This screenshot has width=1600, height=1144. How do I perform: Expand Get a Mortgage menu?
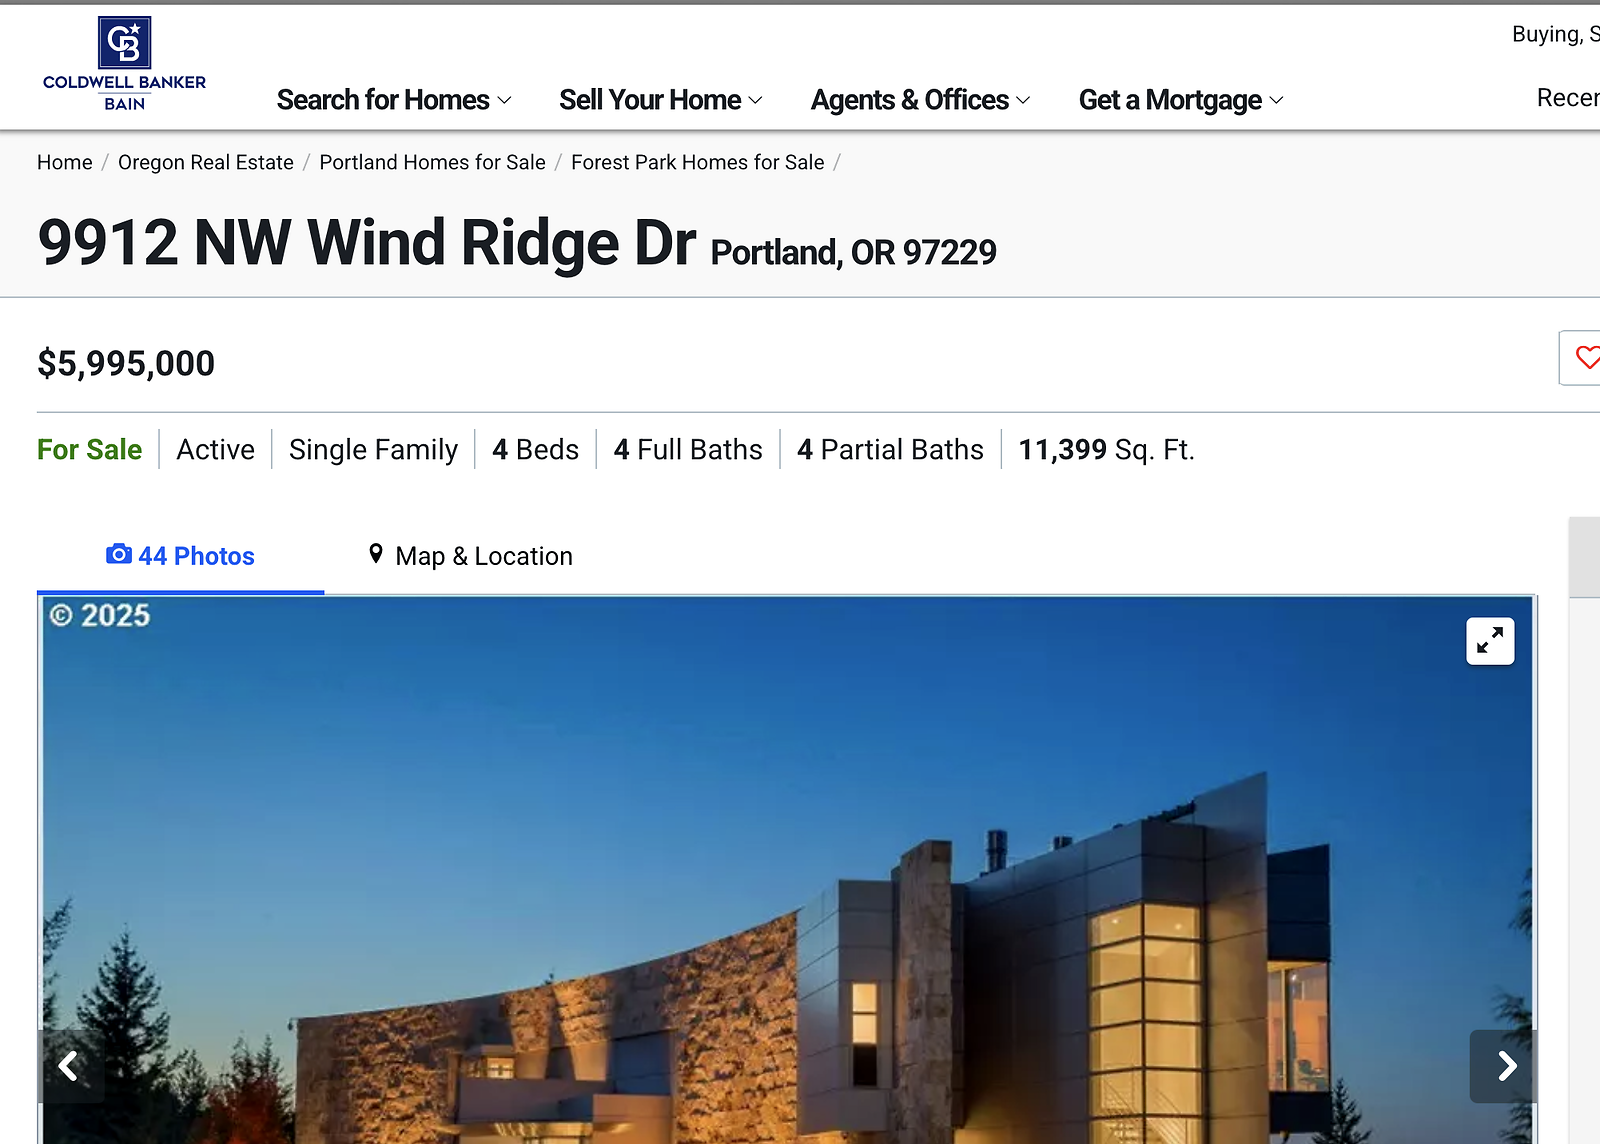coord(1180,100)
